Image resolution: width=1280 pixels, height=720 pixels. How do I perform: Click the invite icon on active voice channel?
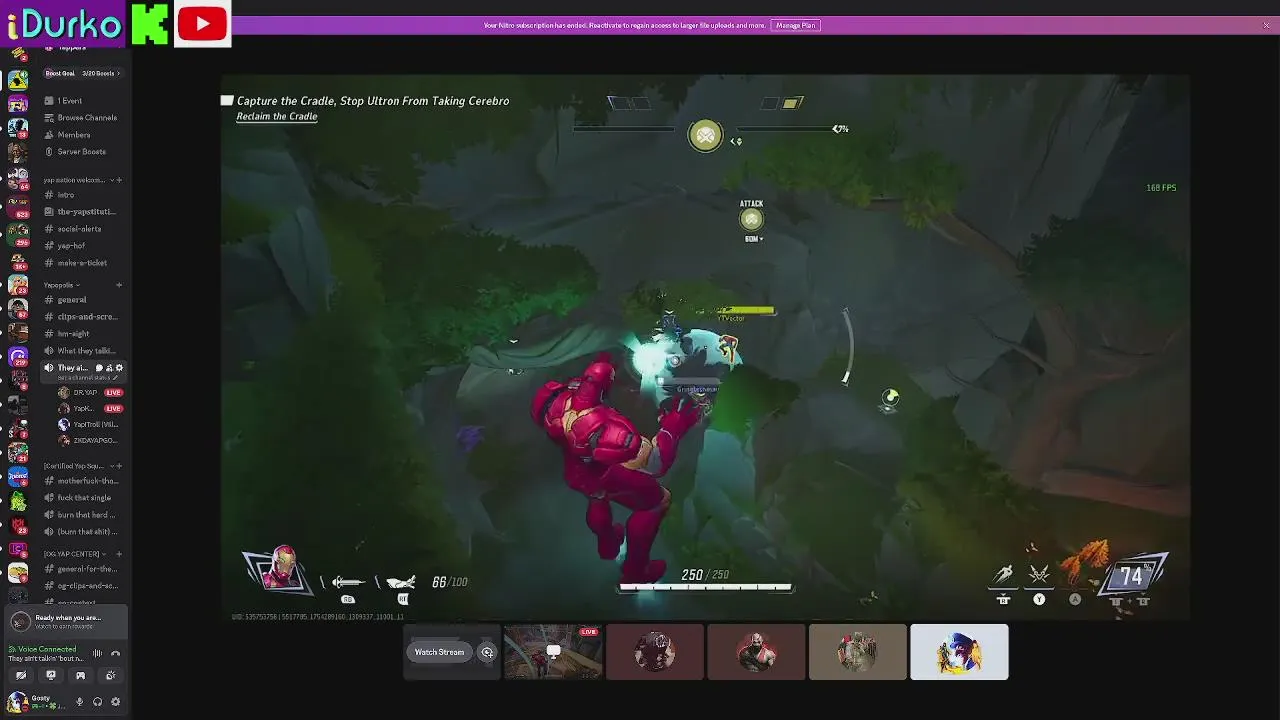point(109,368)
